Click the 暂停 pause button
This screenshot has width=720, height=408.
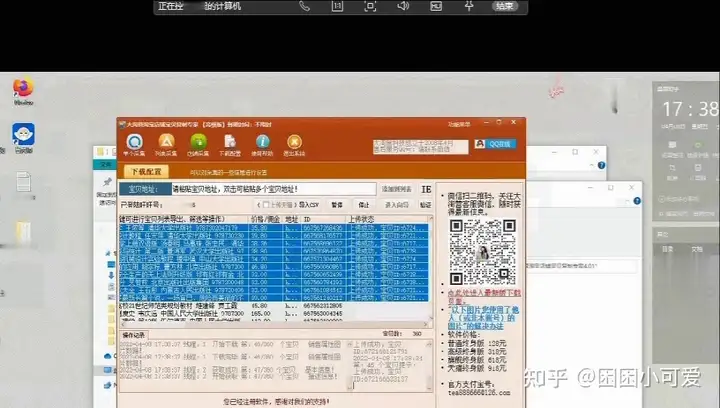click(x=337, y=205)
